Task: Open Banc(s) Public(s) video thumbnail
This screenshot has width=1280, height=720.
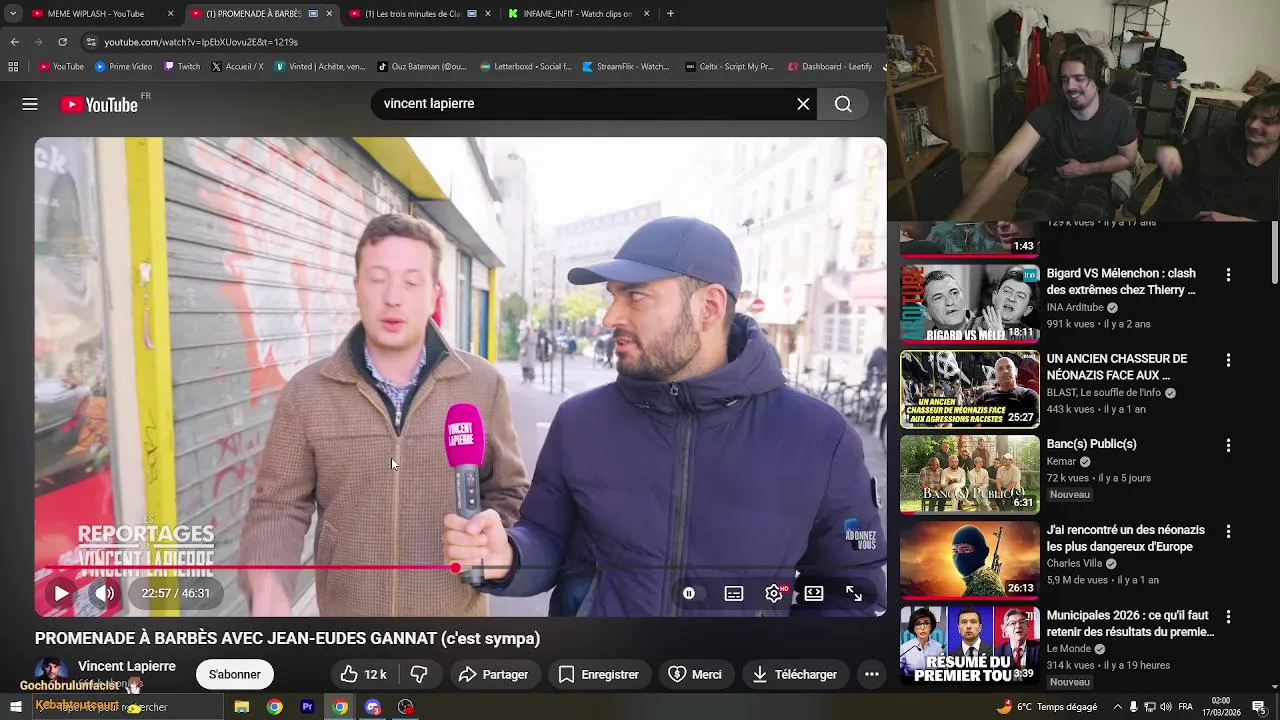Action: point(970,474)
